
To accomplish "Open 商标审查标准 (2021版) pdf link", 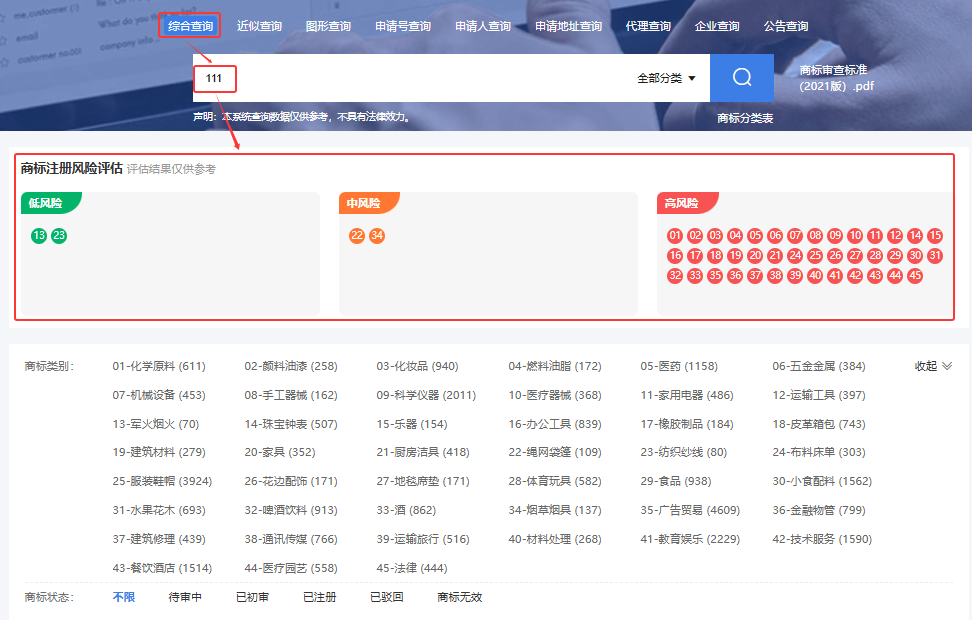I will tap(836, 78).
